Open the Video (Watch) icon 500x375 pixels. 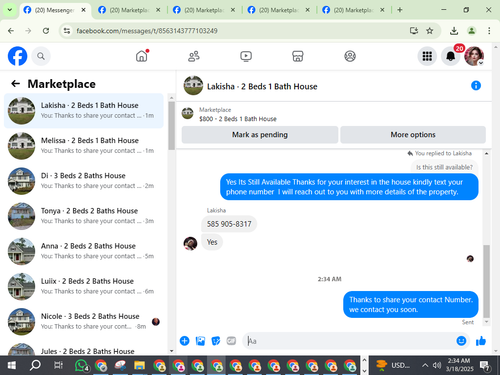click(x=246, y=56)
